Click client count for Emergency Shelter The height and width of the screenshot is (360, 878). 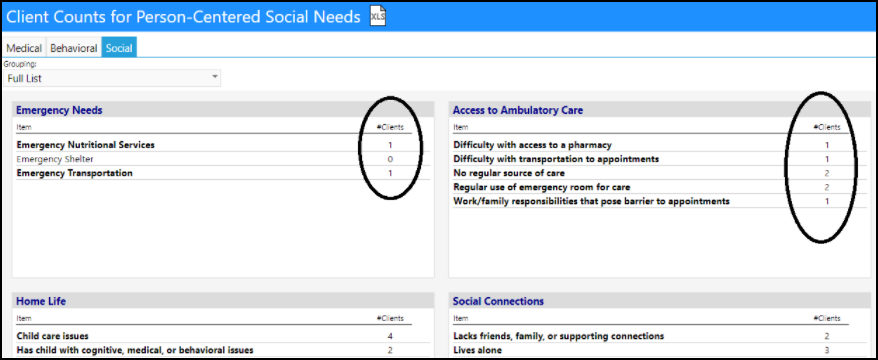pos(390,159)
